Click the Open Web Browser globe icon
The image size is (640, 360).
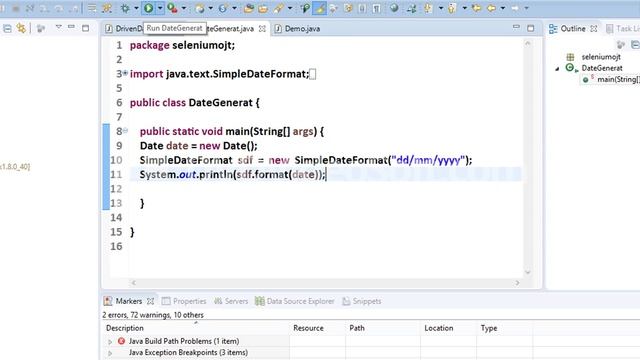394,8
